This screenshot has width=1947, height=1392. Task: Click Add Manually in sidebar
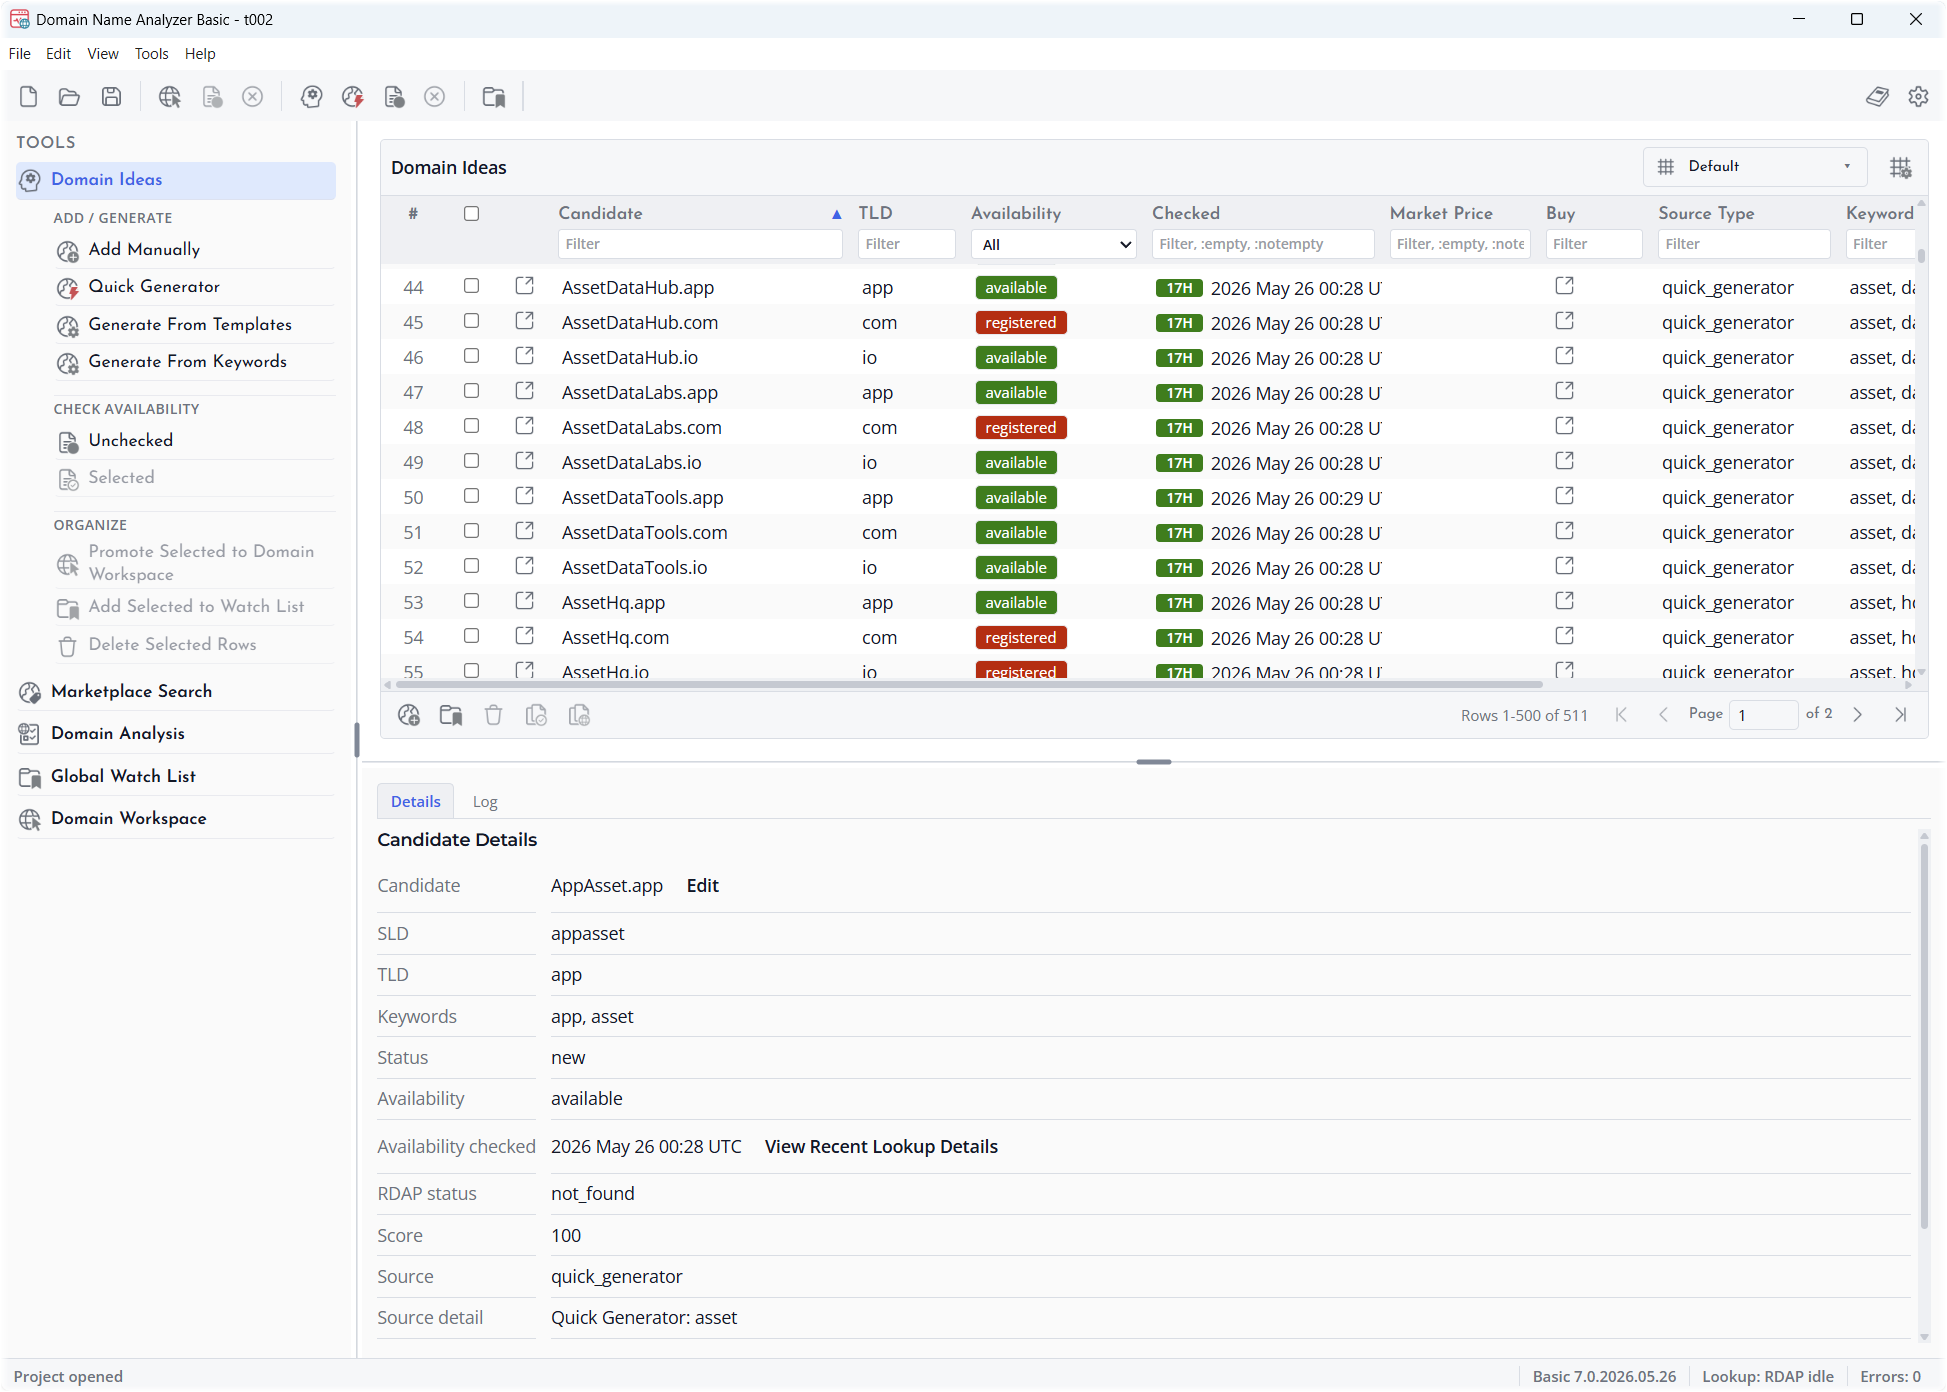coord(194,250)
